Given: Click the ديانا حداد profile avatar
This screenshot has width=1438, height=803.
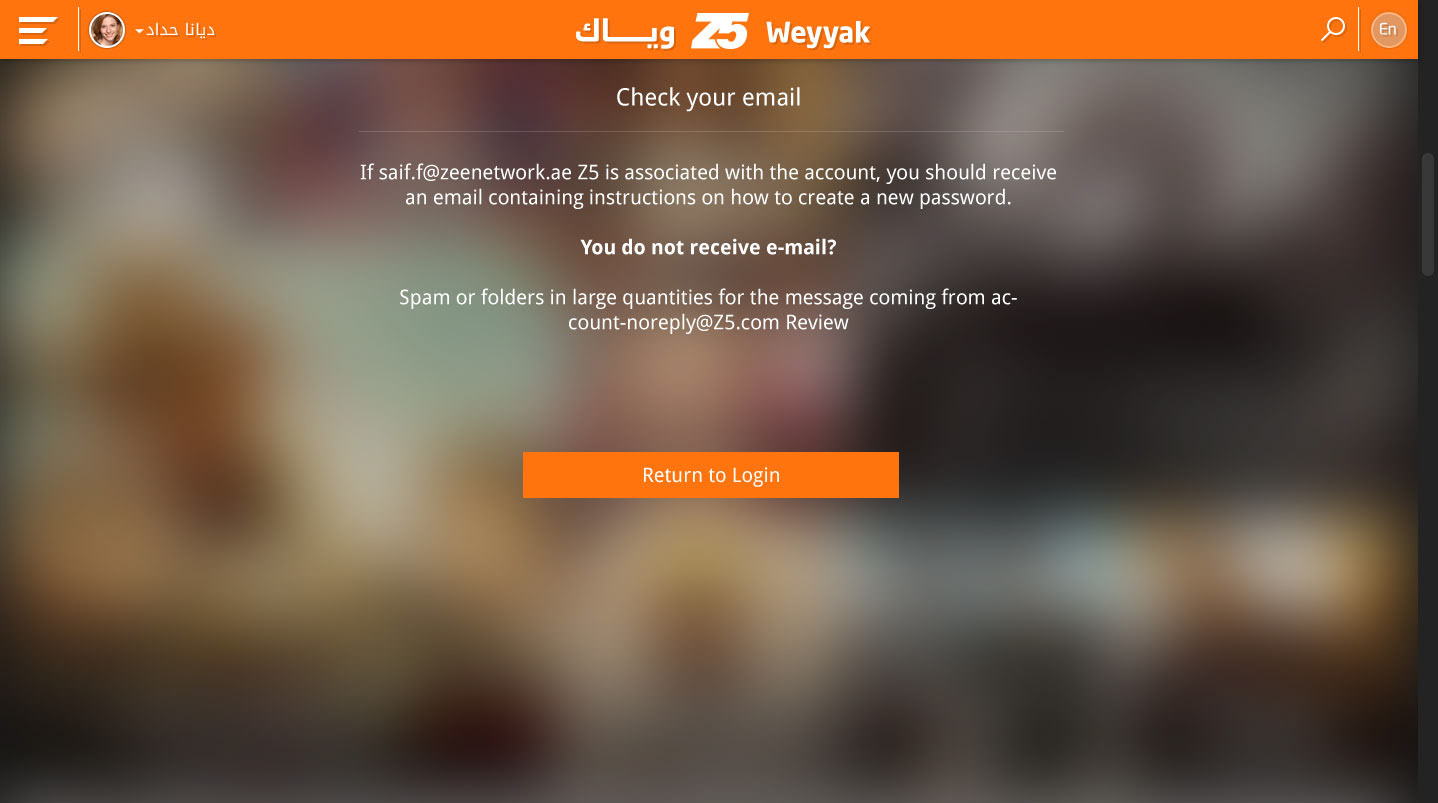Looking at the screenshot, I should point(107,30).
